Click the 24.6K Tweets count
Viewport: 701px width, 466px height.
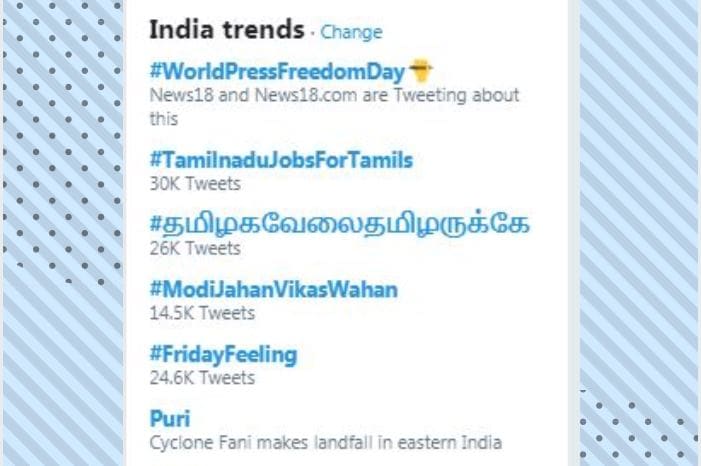pos(202,378)
